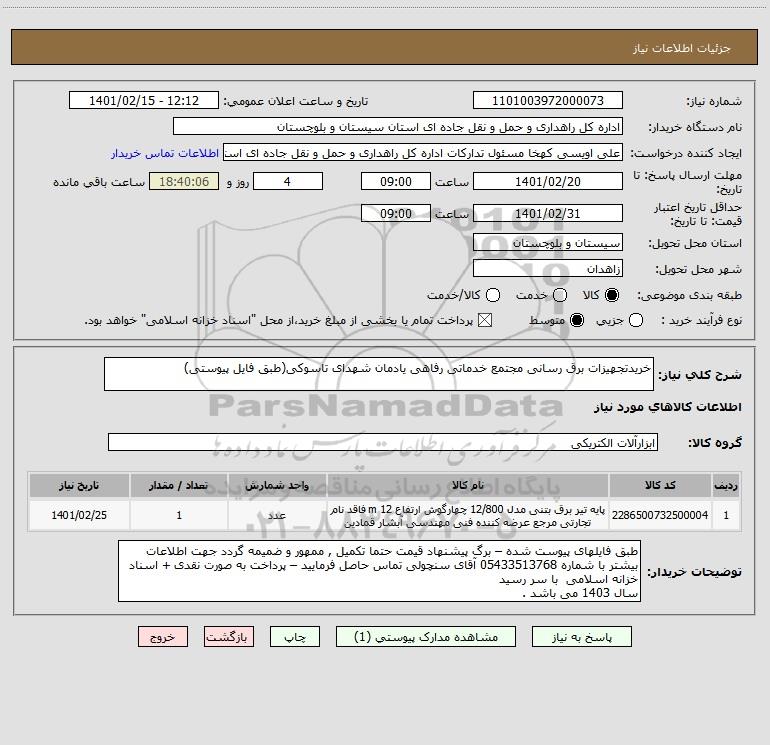Choose متوسط purchase process radio

coord(577,320)
